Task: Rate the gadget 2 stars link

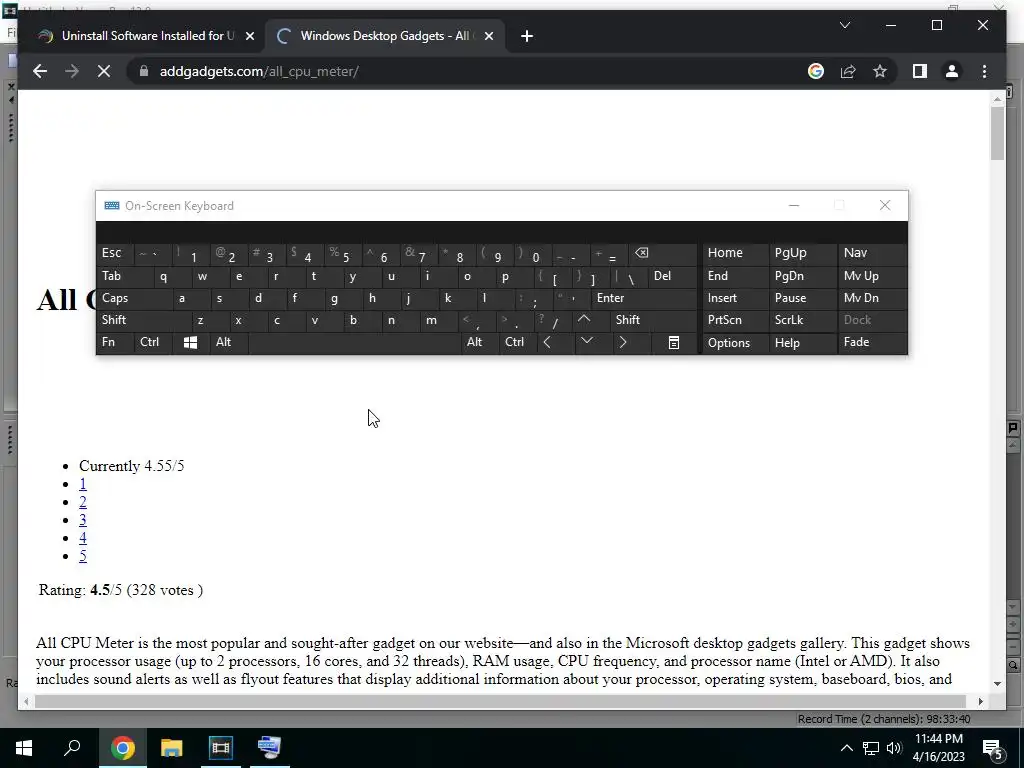Action: (x=83, y=502)
